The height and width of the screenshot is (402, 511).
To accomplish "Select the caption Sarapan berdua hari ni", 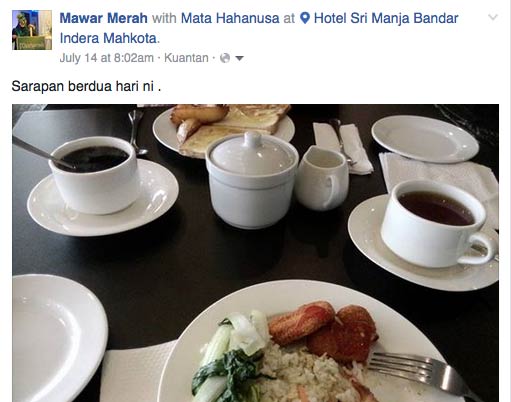I will [x=86, y=86].
